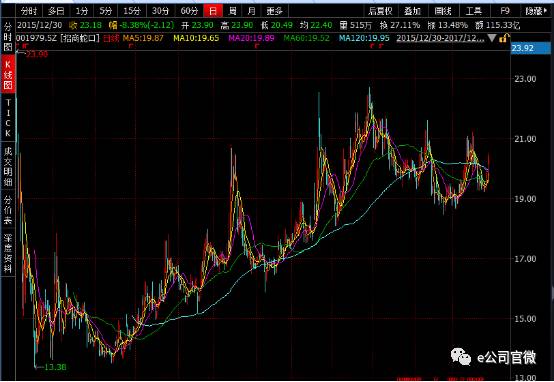Click the MA10:19.65 indicator label
The image size is (554, 382).
point(196,38)
